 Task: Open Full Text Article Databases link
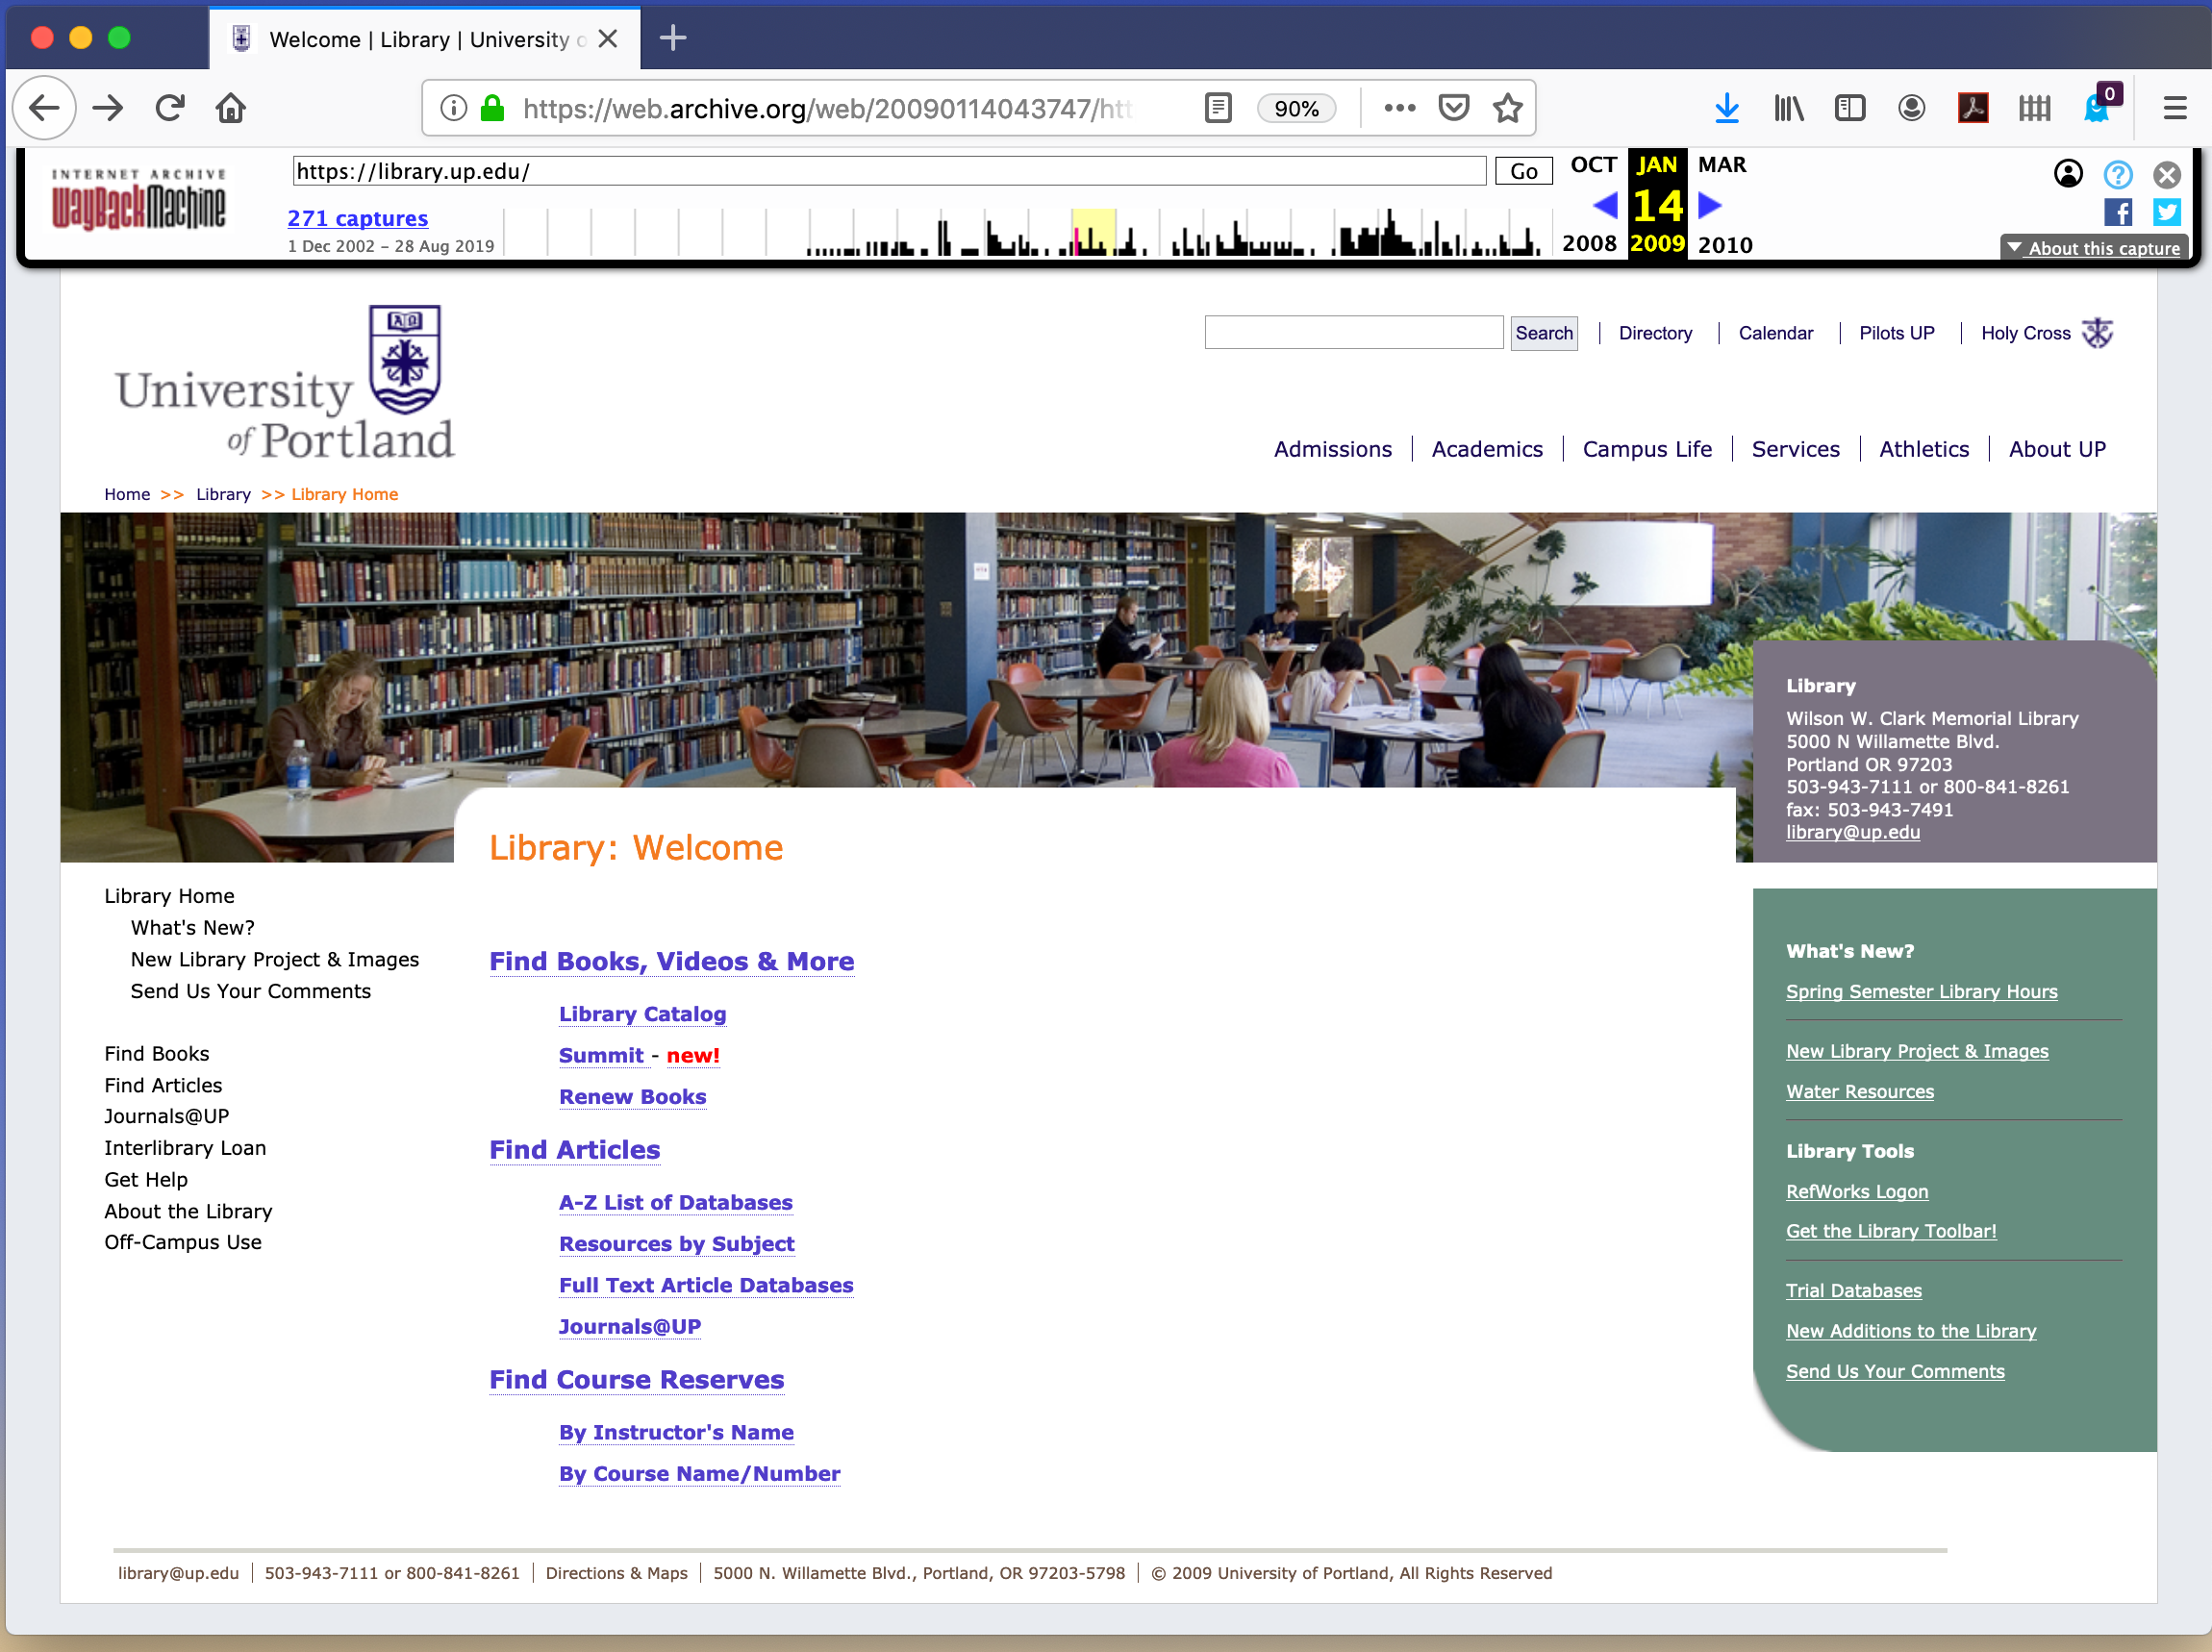coord(706,1285)
